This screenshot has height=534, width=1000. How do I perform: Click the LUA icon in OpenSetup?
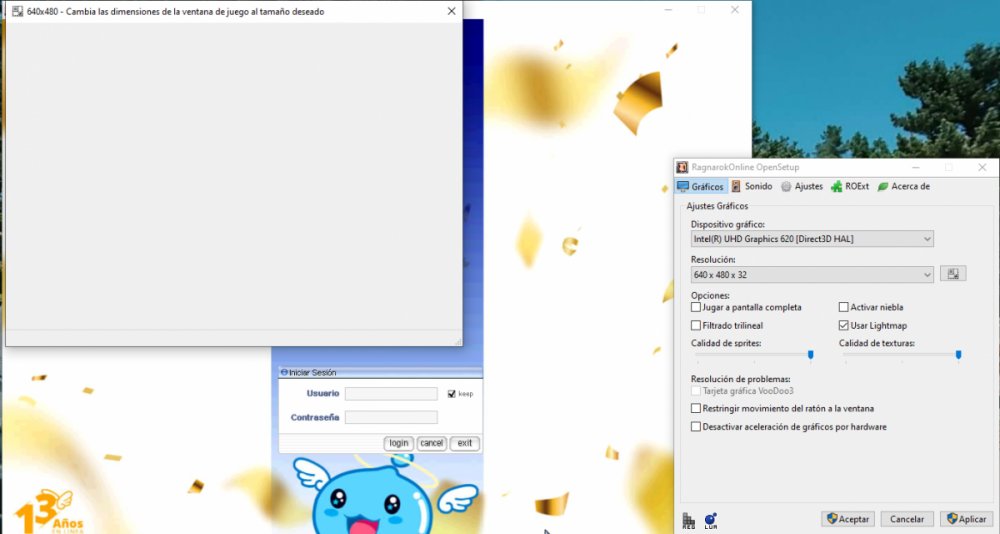(x=710, y=519)
